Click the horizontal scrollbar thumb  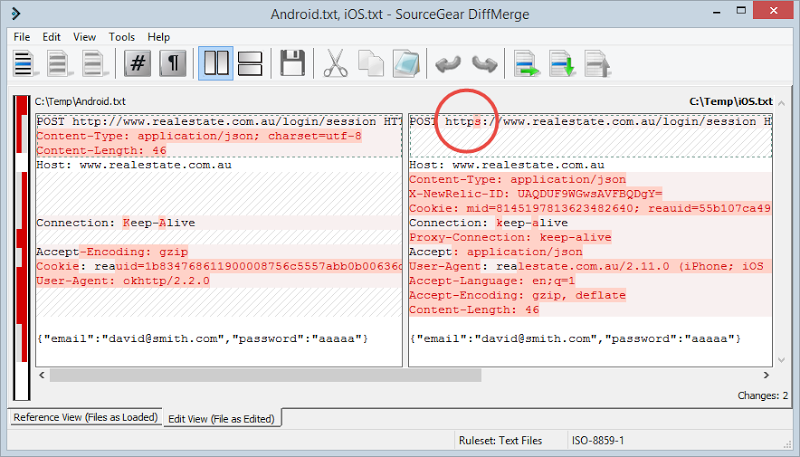265,375
